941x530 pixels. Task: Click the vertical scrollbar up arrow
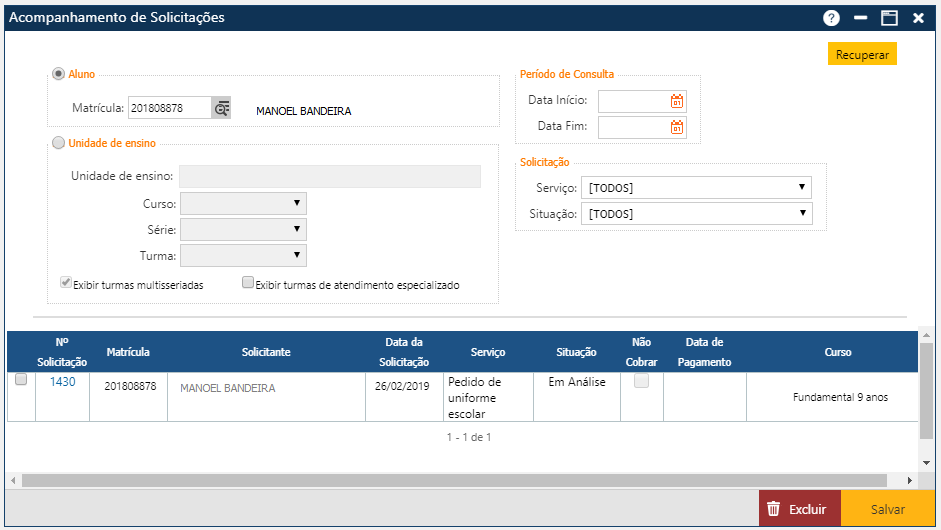coord(926,335)
